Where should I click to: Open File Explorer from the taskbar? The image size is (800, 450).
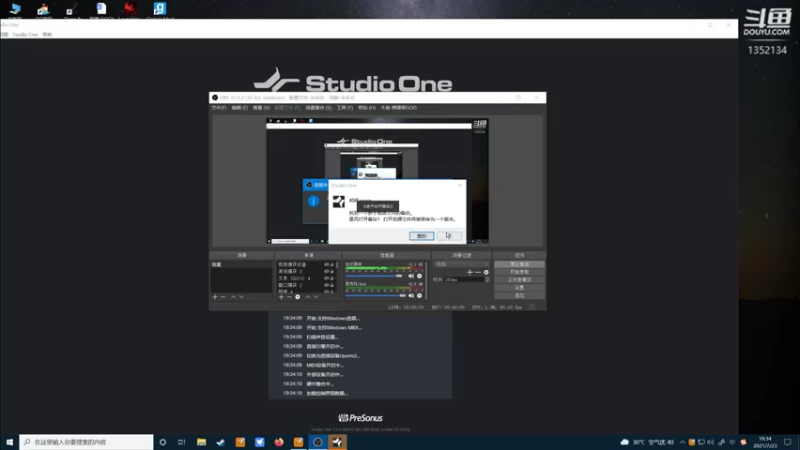coord(202,442)
